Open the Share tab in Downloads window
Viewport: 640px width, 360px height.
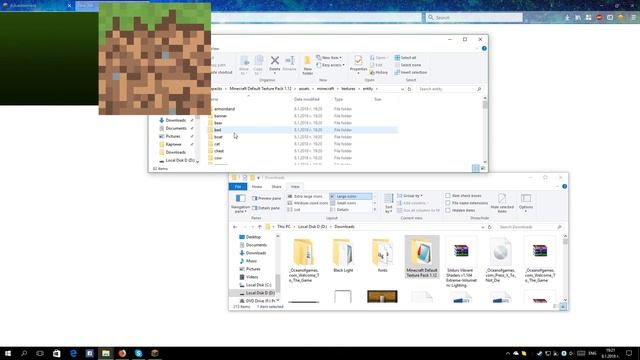click(x=276, y=187)
